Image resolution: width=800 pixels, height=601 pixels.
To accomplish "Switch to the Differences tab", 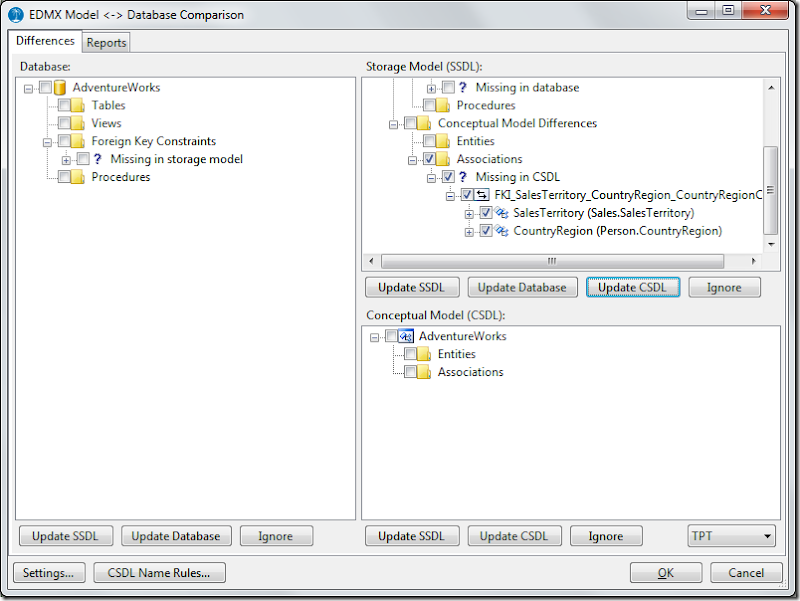I will pos(45,41).
